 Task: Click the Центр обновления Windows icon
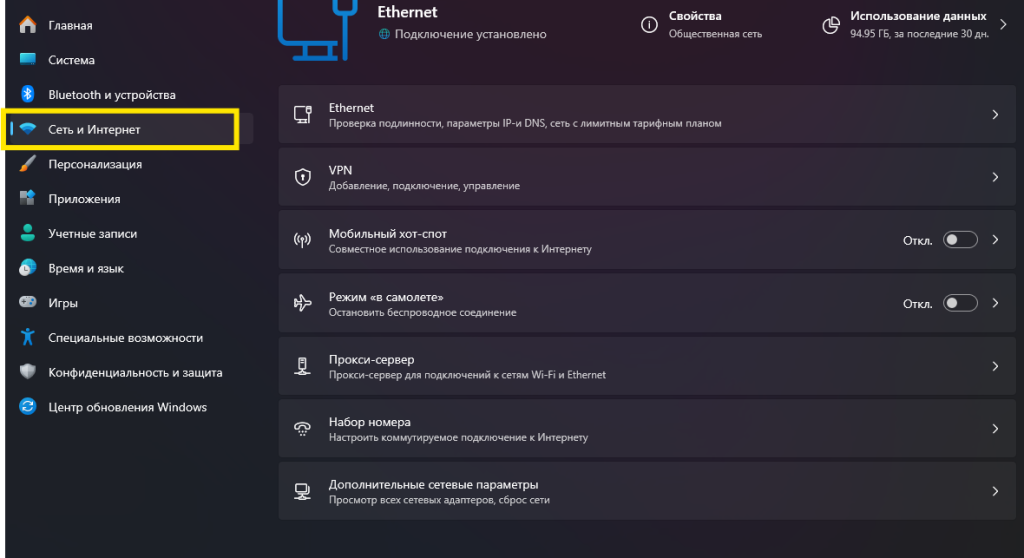(x=28, y=407)
